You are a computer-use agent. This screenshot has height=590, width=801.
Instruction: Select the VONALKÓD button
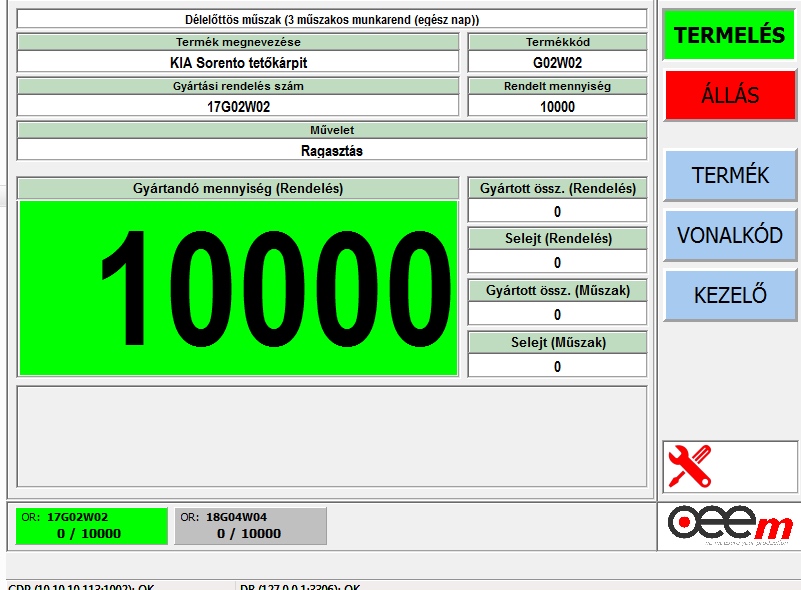pos(730,236)
